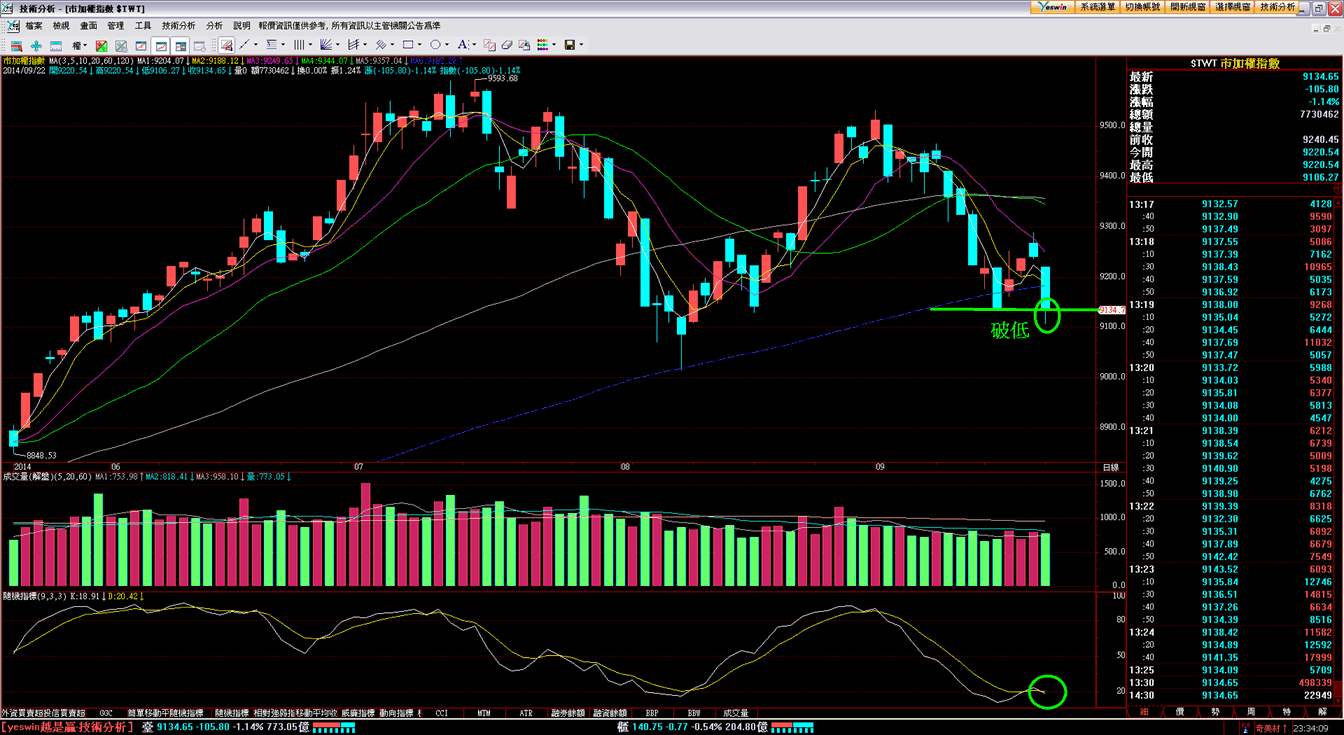
Task: Open the 管理 menu
Action: click(116, 25)
